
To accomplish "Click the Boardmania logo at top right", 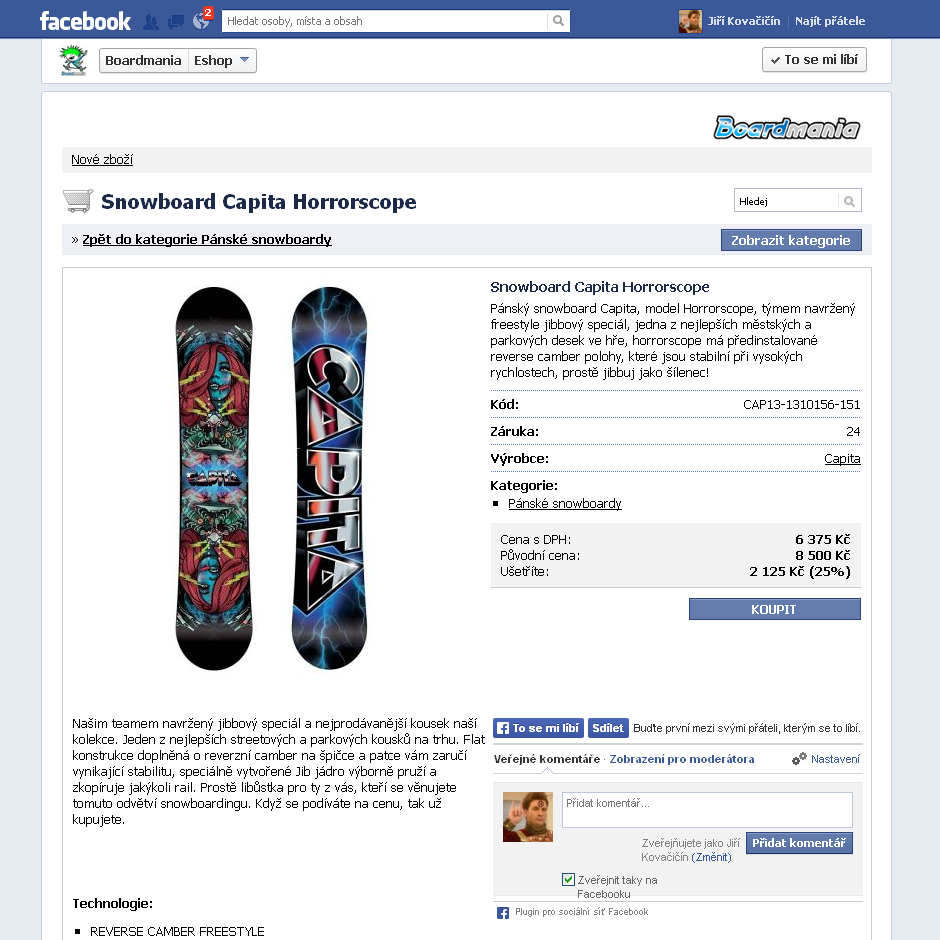I will pos(787,127).
